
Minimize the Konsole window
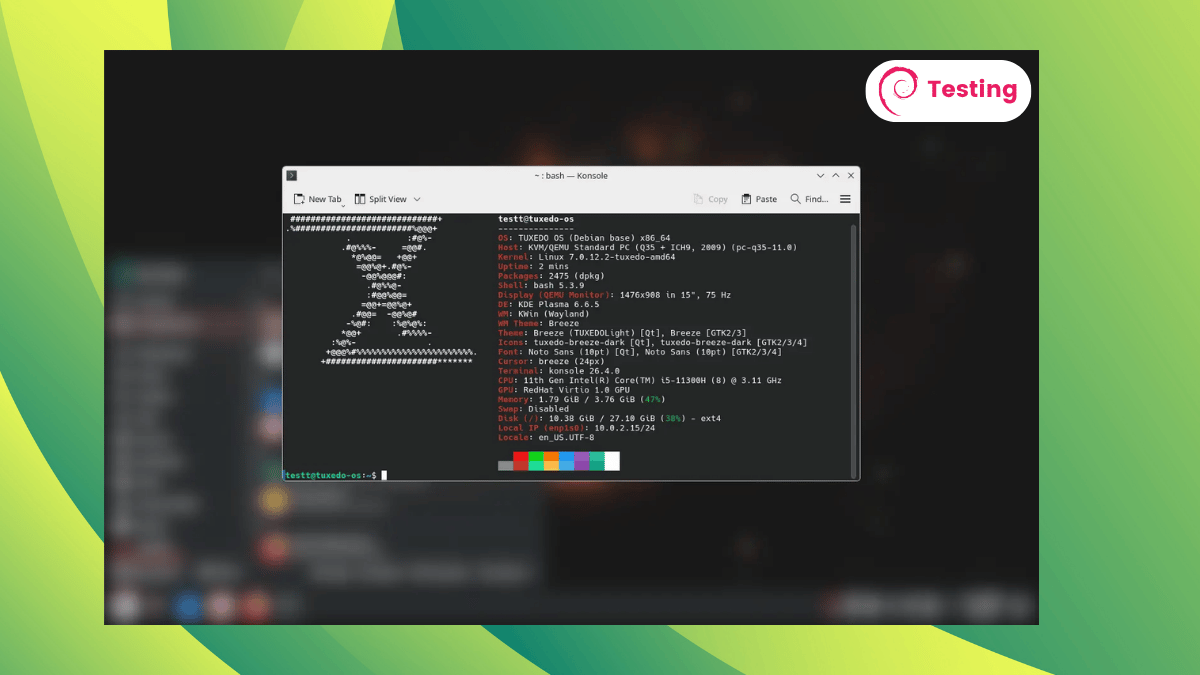[820, 175]
